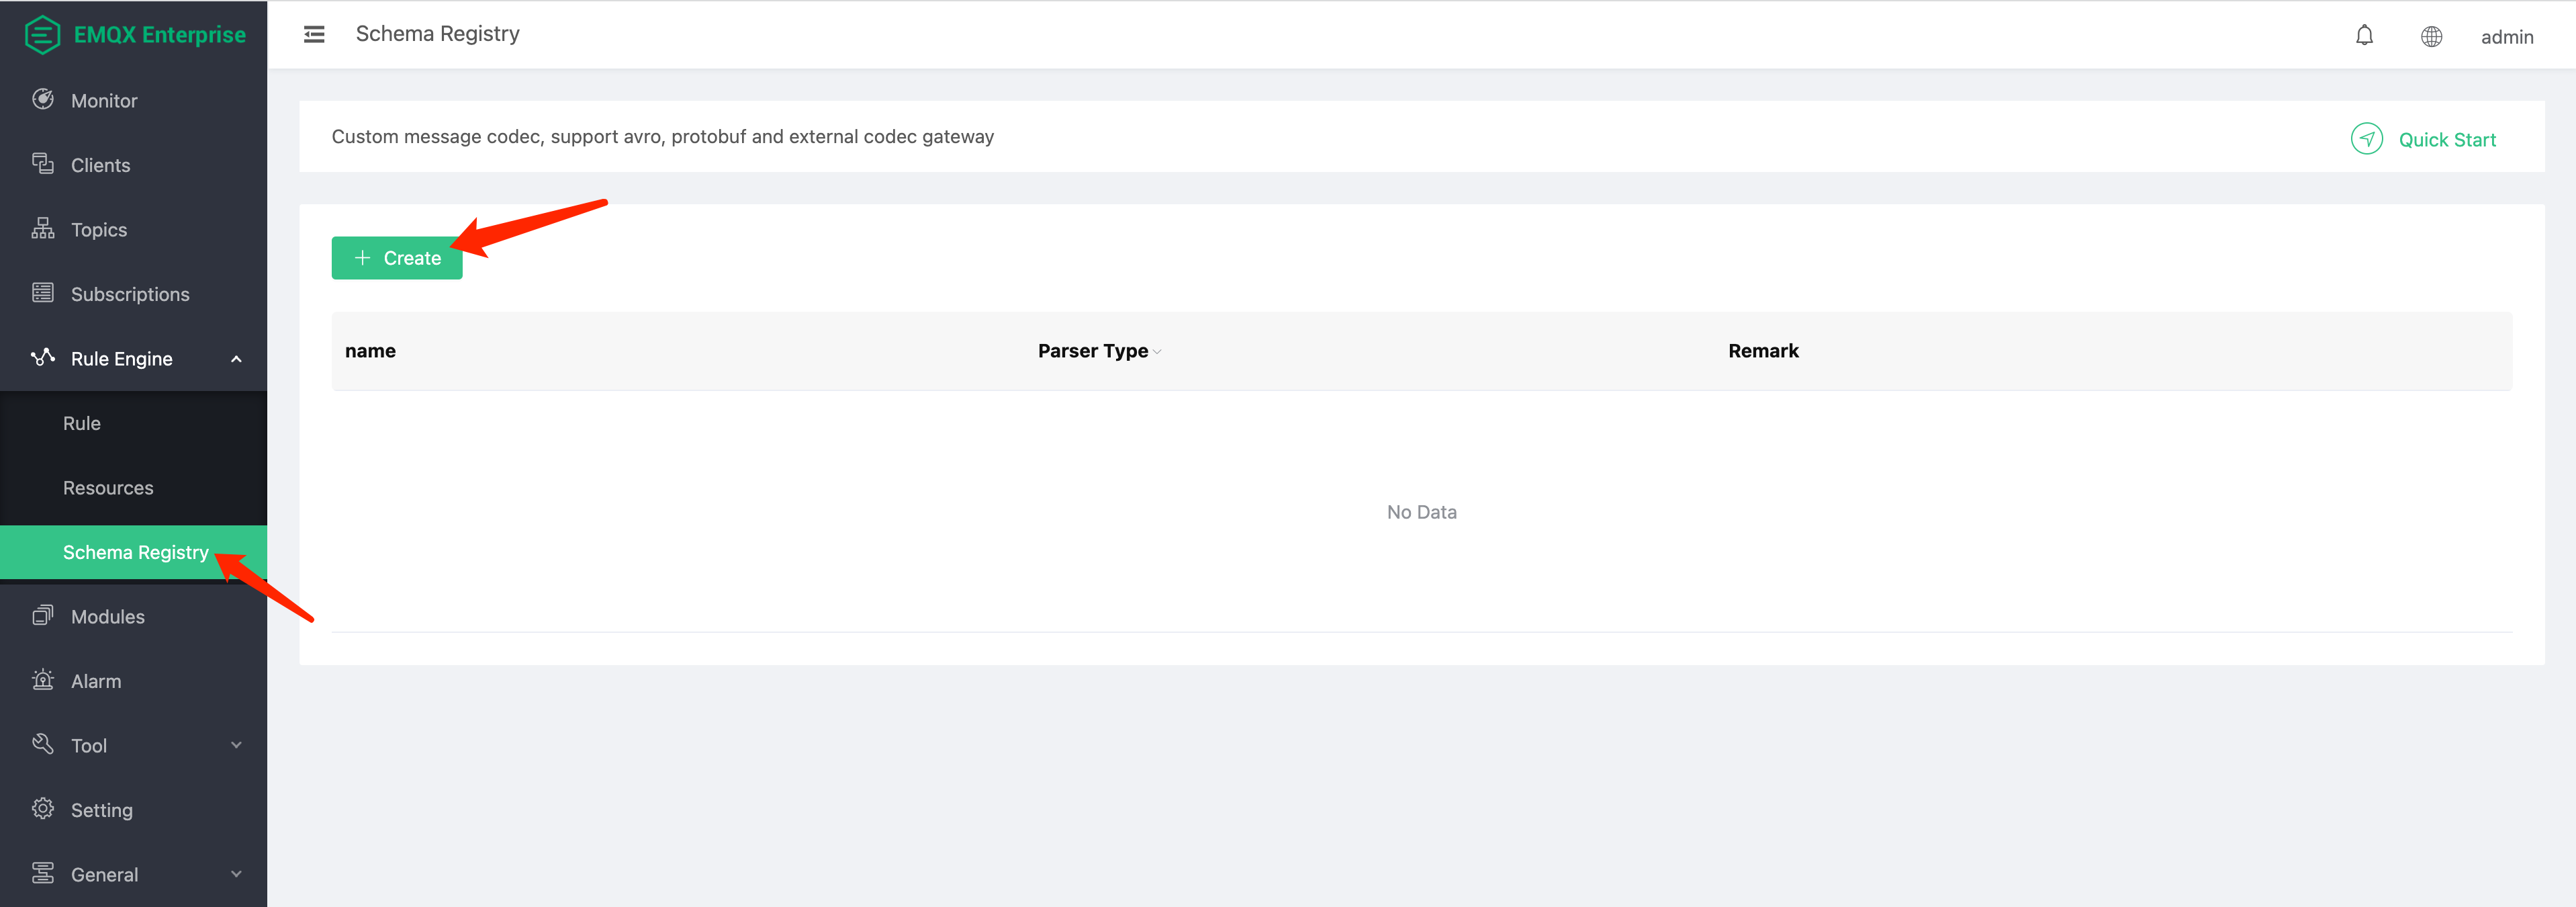The height and width of the screenshot is (907, 2576).
Task: Collapse the Rule Engine menu section
Action: [236, 358]
